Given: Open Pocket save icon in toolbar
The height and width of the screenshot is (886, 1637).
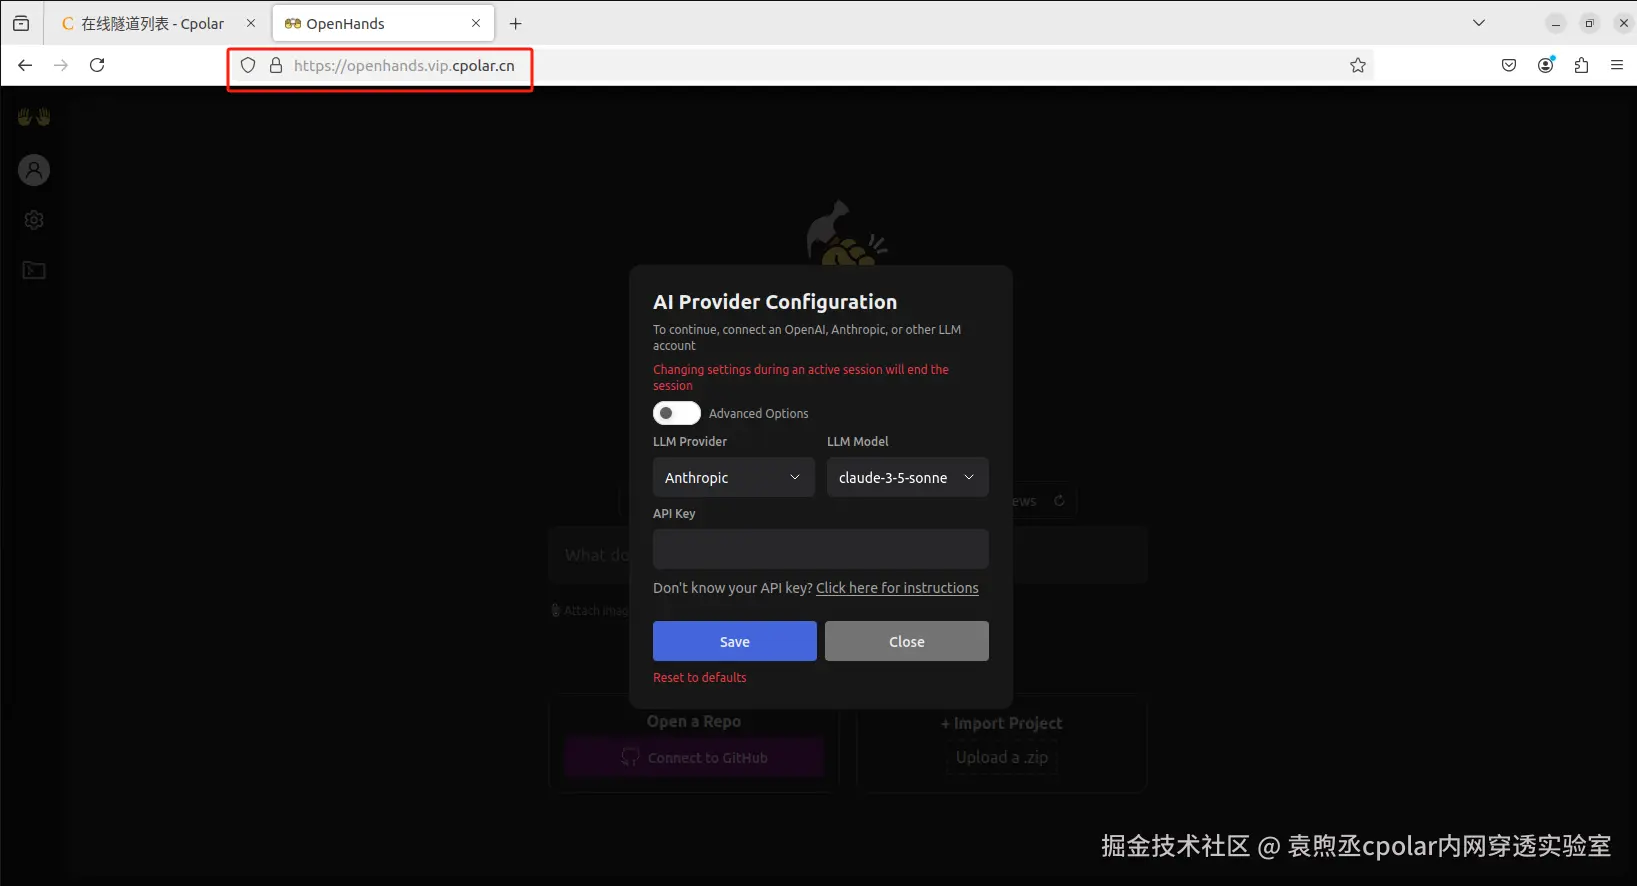Looking at the screenshot, I should [x=1509, y=65].
